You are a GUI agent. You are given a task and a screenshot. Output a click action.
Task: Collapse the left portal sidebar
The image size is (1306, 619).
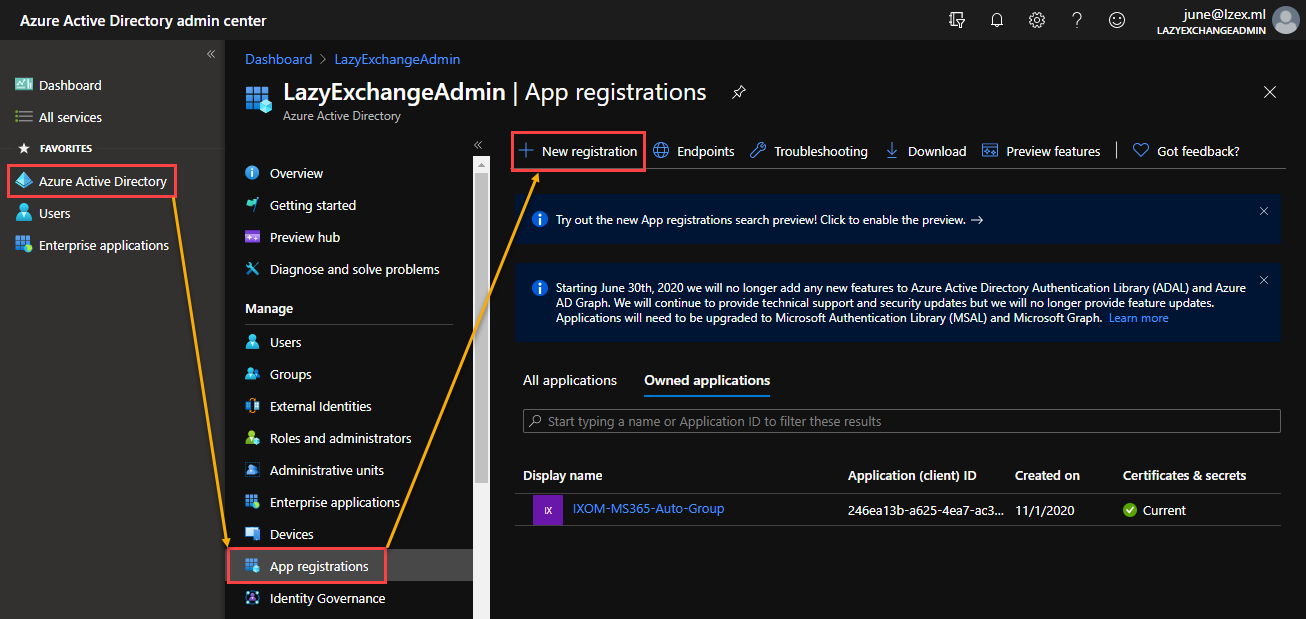point(211,54)
